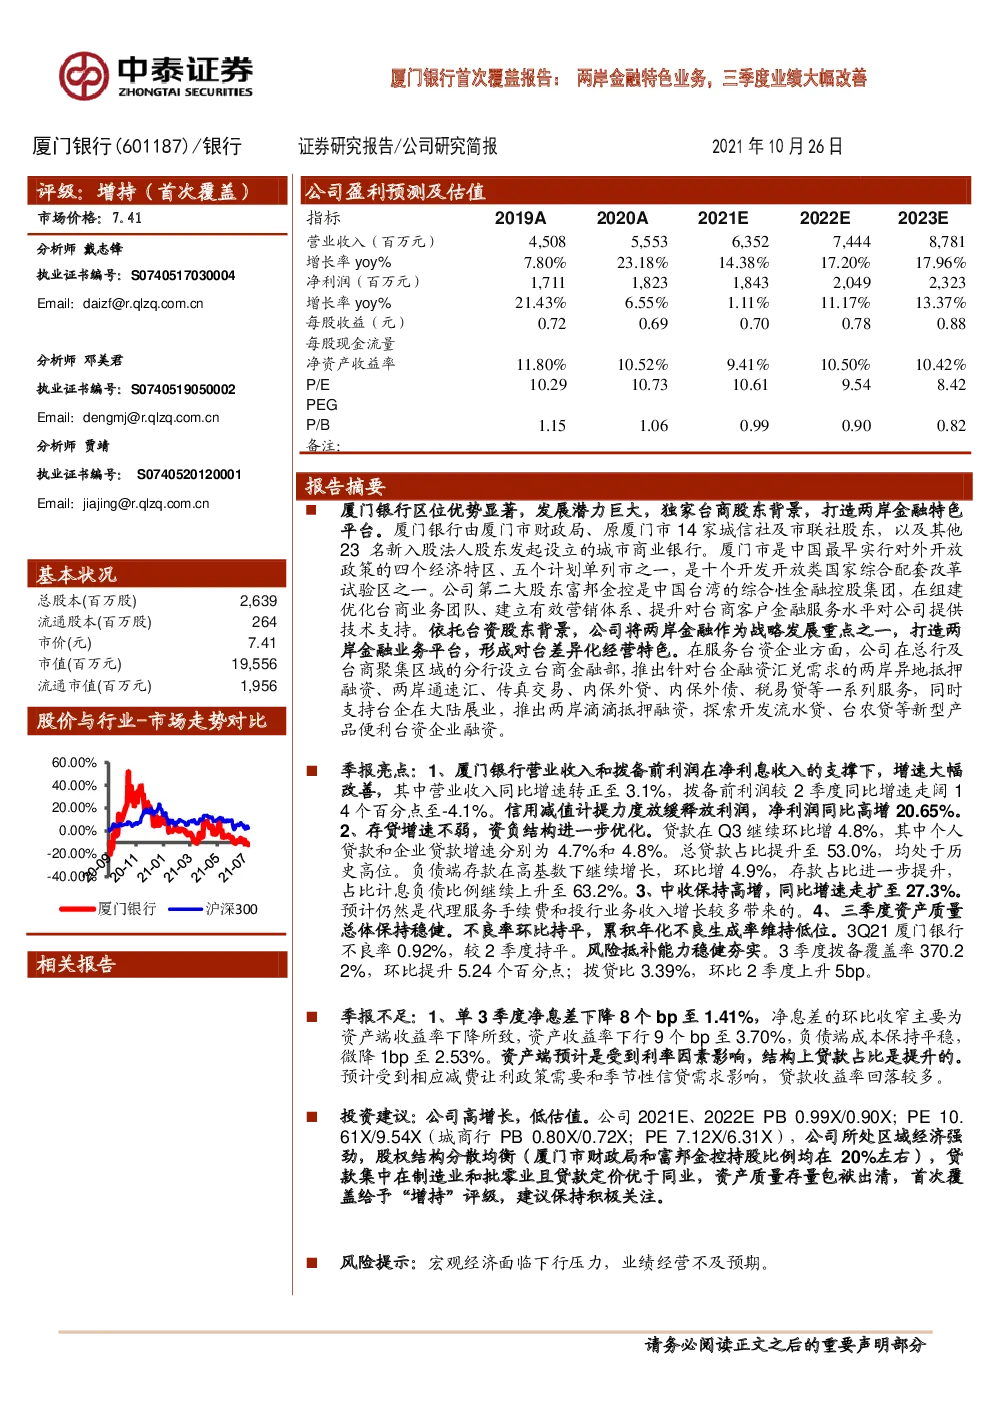992x1403 pixels.
Task: Click the footer disclaimer 请务必阅读正文之后的重要声明部分
Action: [x=785, y=1345]
